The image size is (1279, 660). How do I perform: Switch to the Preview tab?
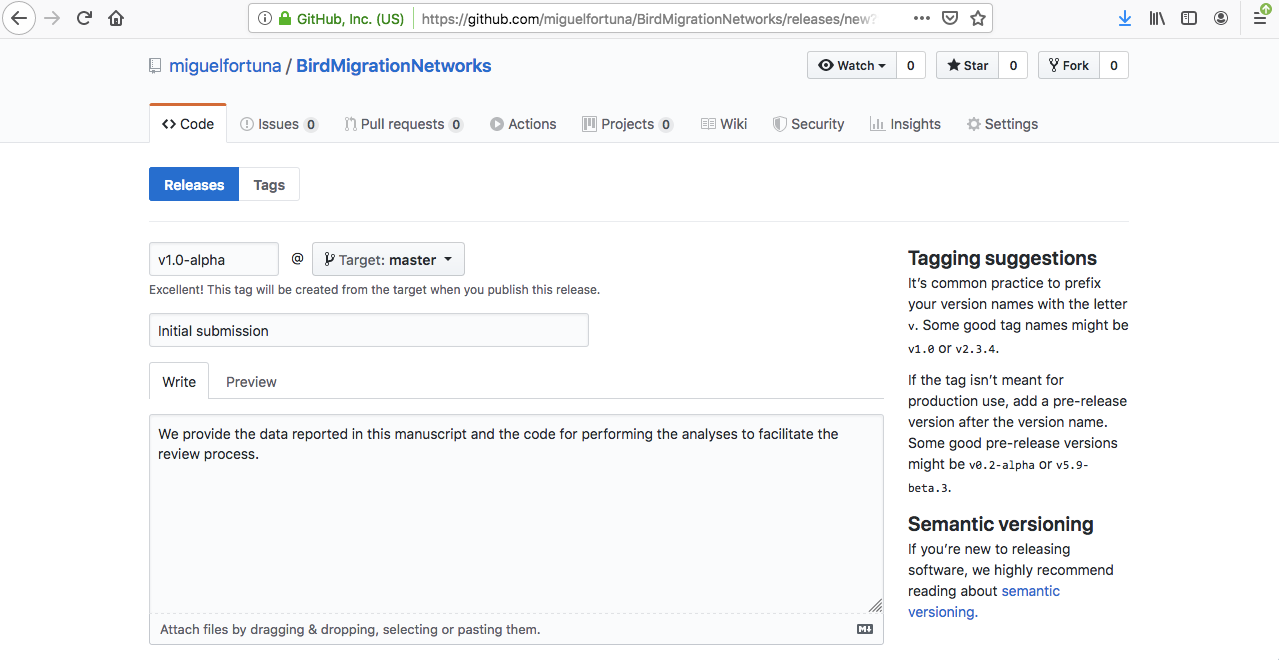click(251, 381)
